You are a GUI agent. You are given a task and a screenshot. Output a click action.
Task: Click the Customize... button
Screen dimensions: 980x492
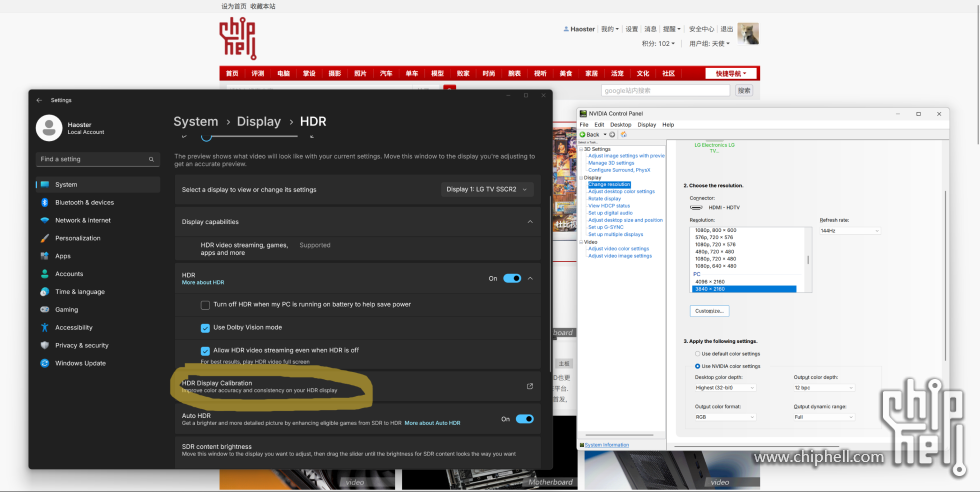pyautogui.click(x=709, y=311)
